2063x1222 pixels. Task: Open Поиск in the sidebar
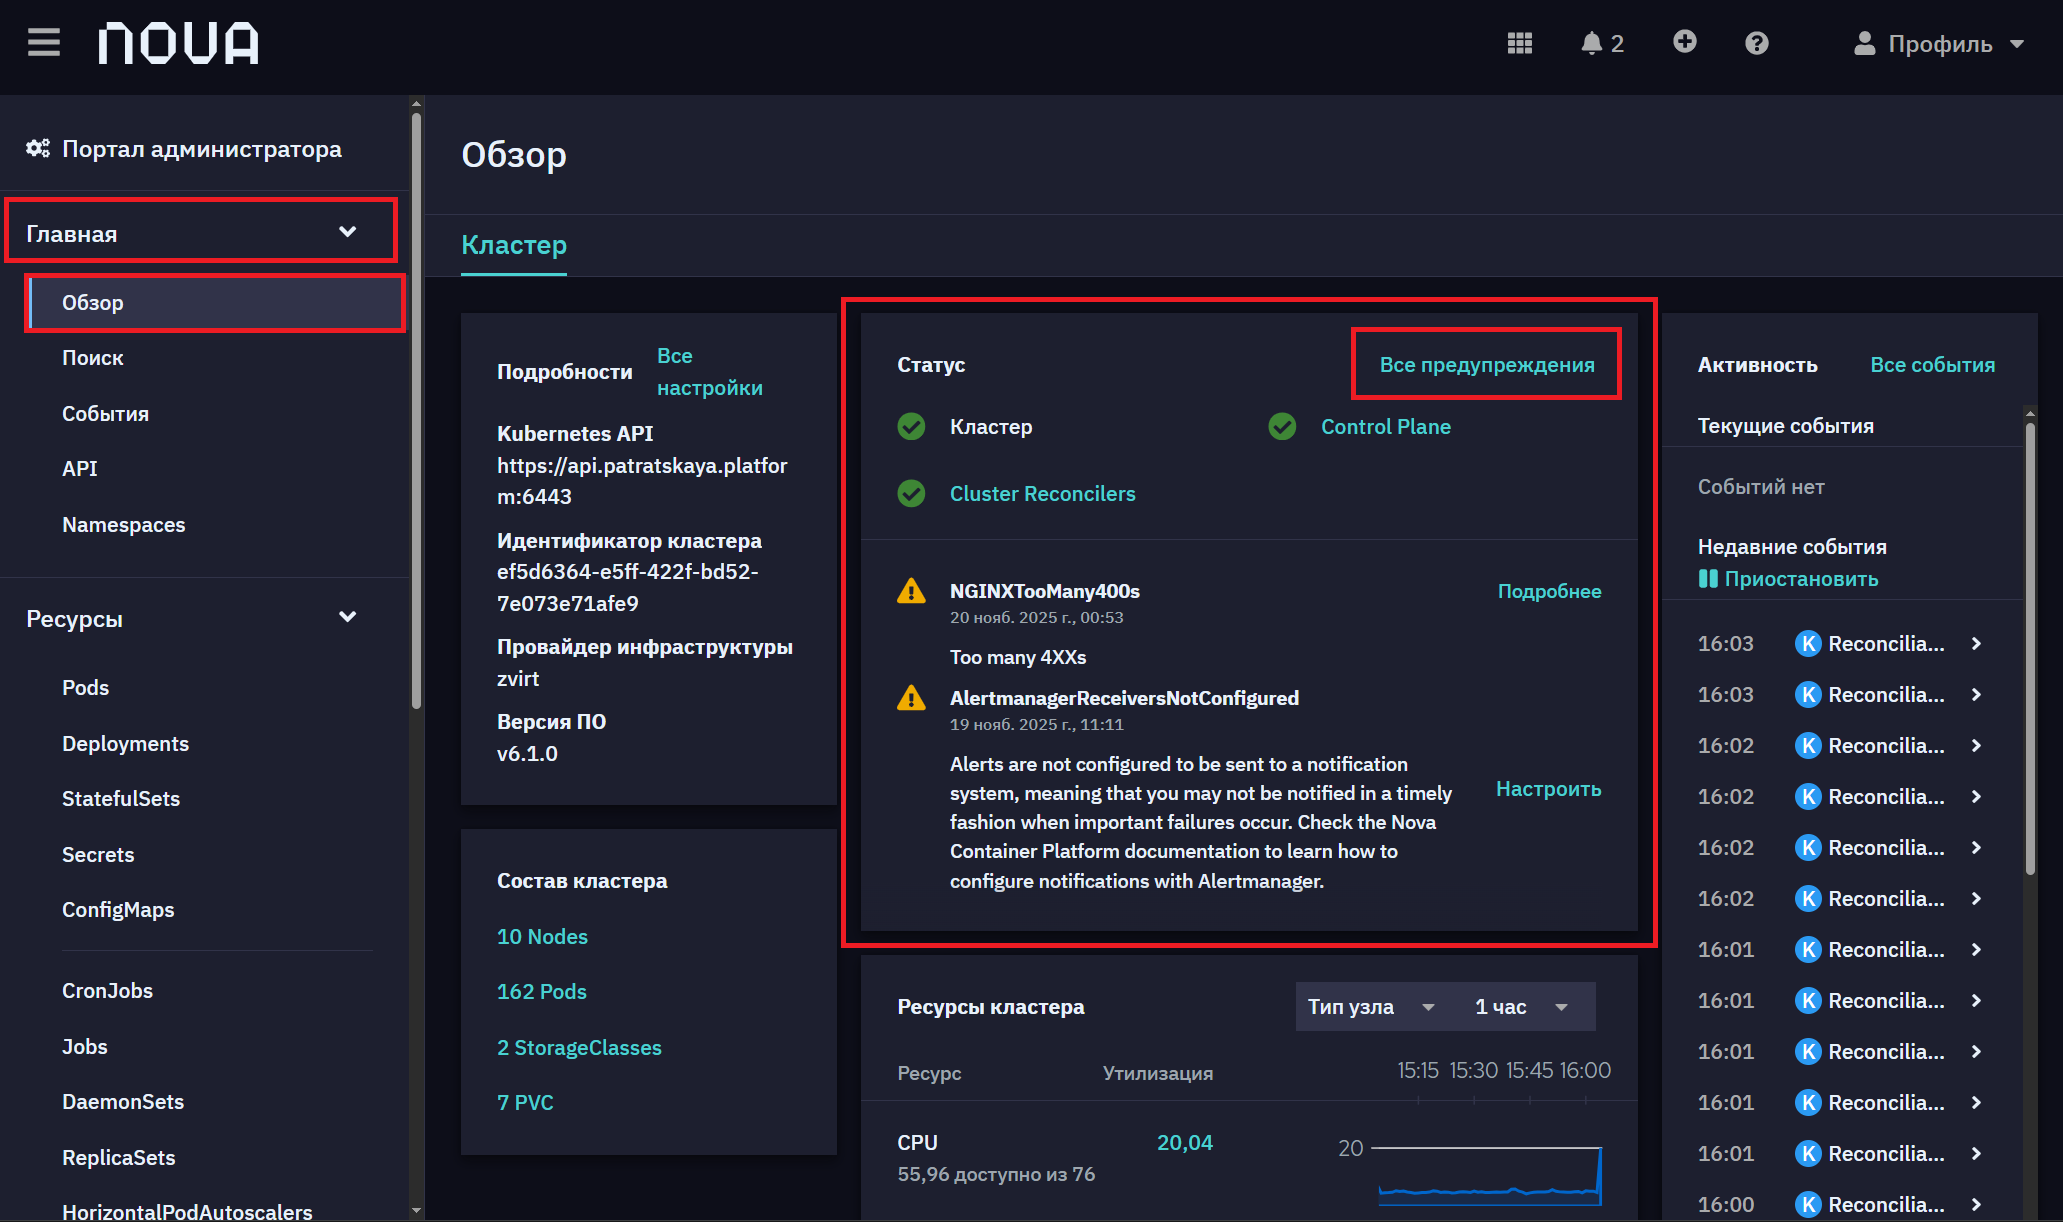pyautogui.click(x=93, y=358)
